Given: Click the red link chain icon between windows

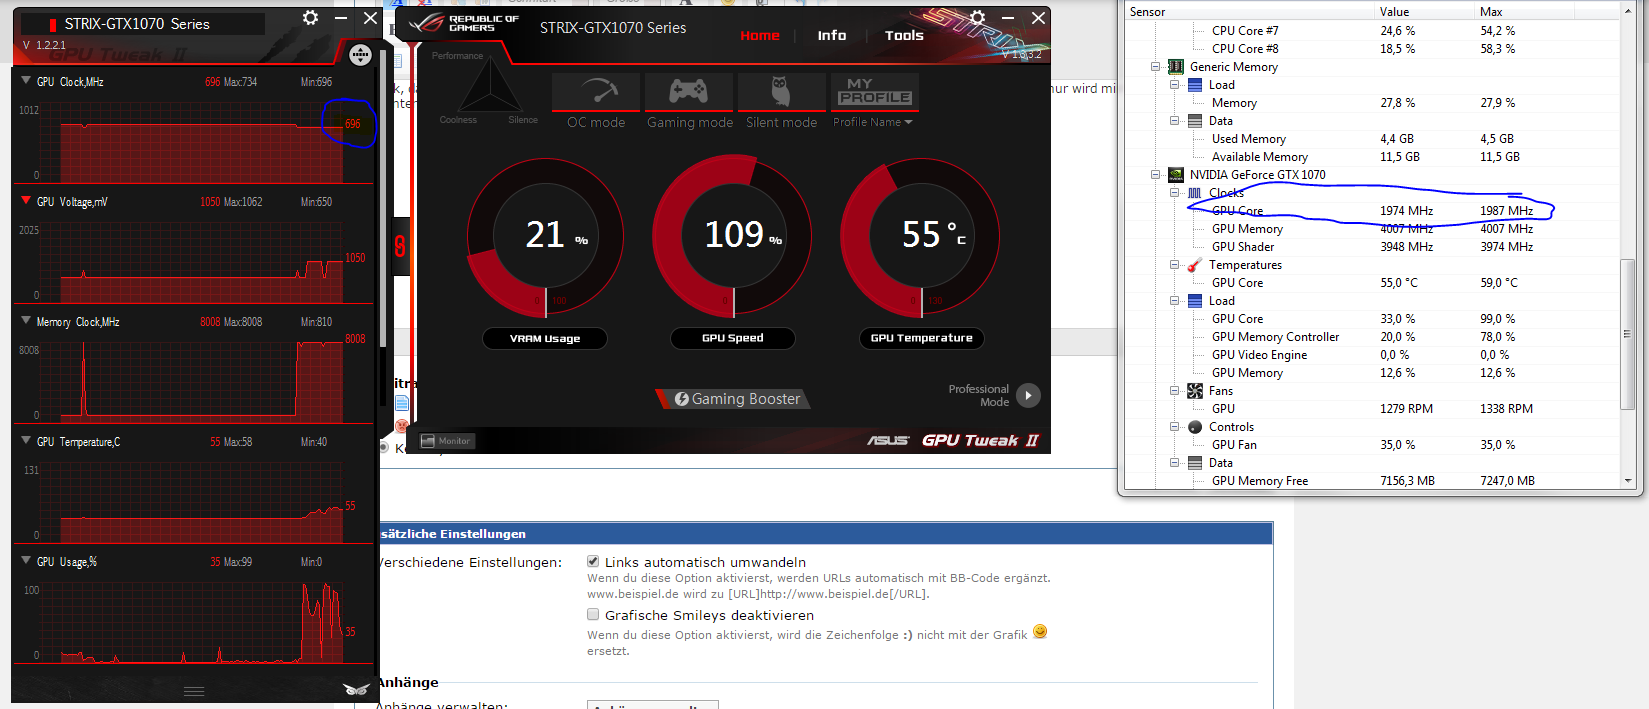Looking at the screenshot, I should tap(400, 246).
